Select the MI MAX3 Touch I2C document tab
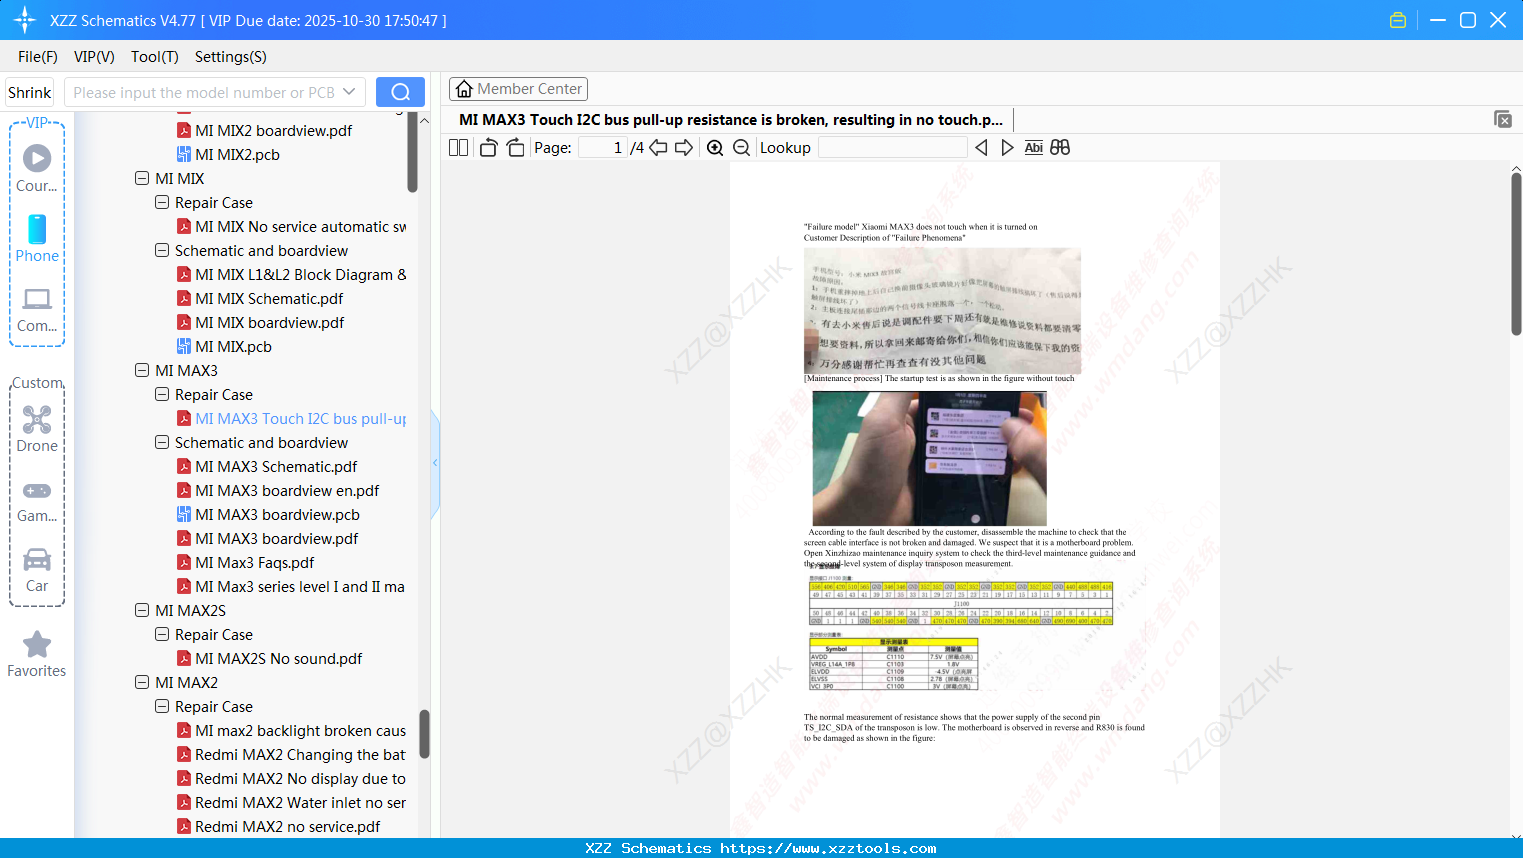 point(731,120)
